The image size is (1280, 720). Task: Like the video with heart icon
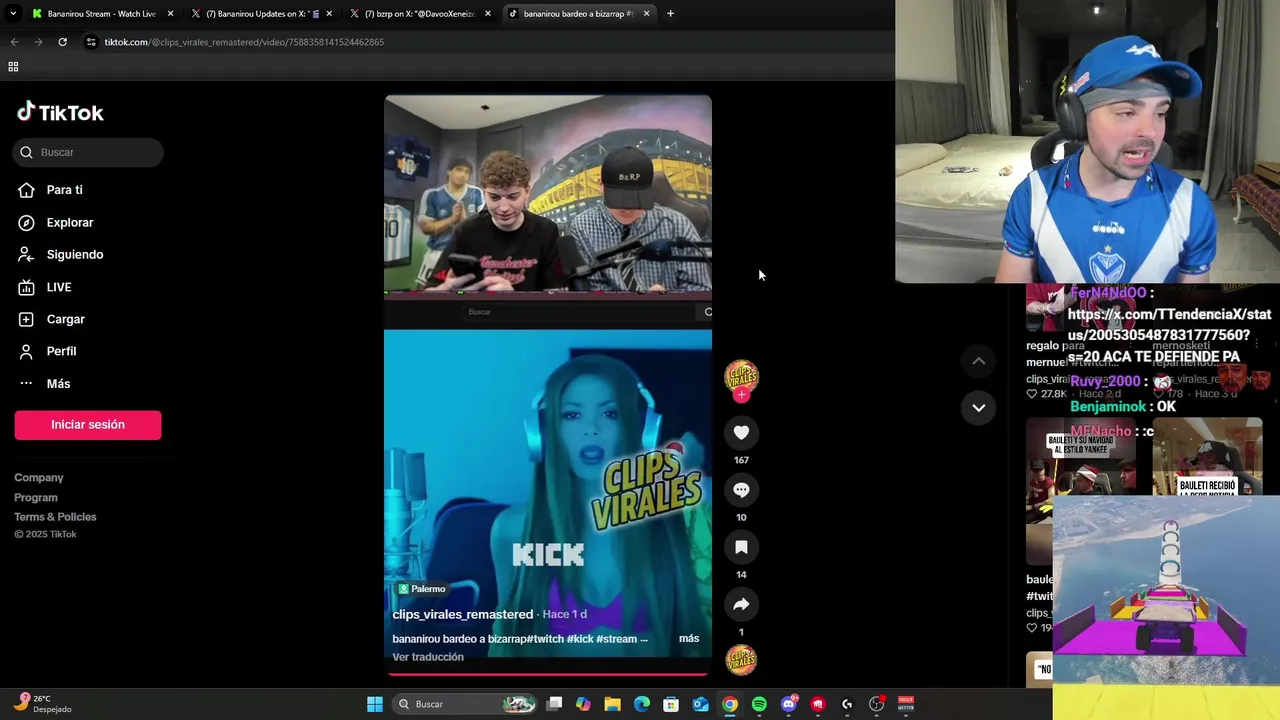pos(741,433)
